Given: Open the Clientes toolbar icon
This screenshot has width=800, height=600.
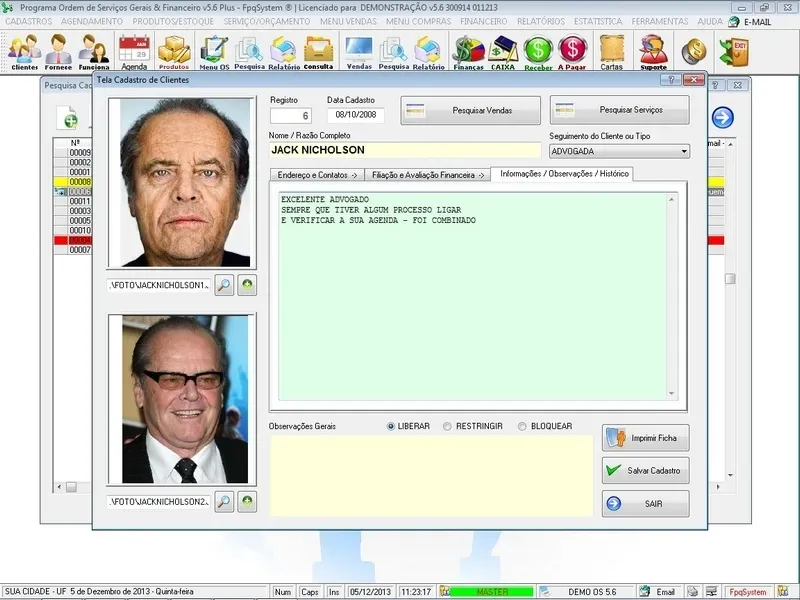Looking at the screenshot, I should pyautogui.click(x=25, y=52).
